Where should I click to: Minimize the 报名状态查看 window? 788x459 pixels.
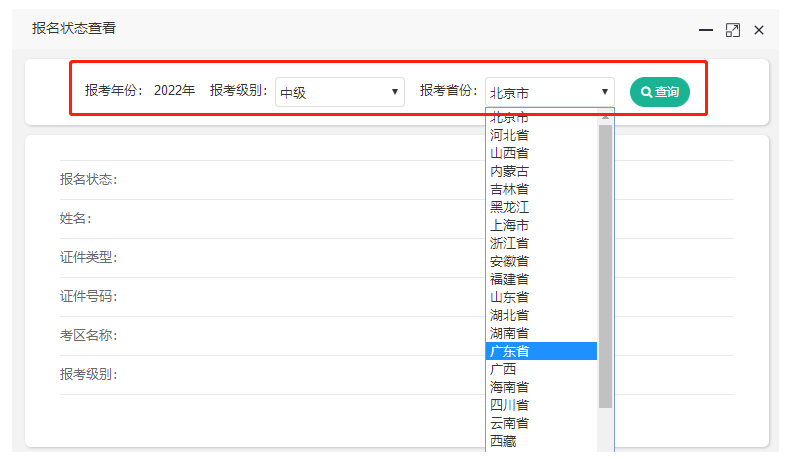coord(706,30)
